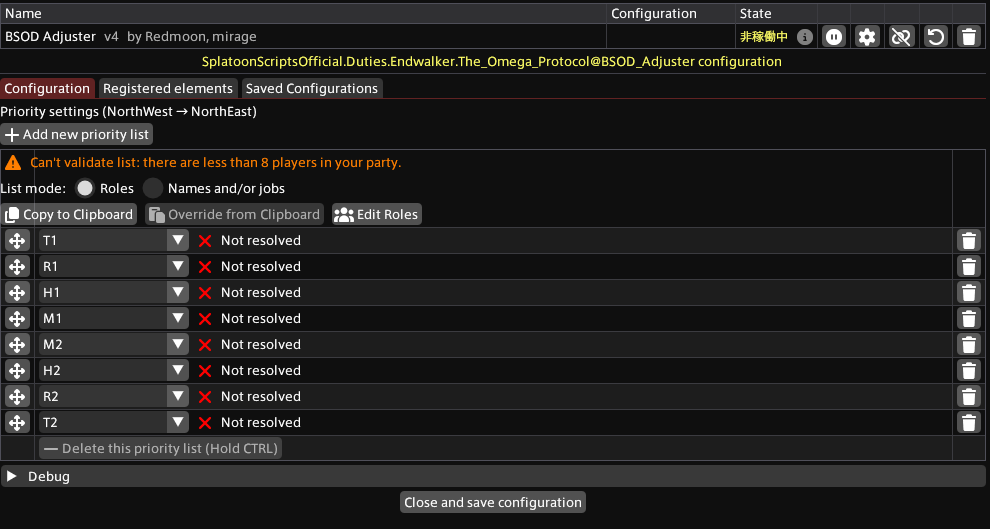Click the move handle for T1 row
This screenshot has height=529, width=990.
17,241
